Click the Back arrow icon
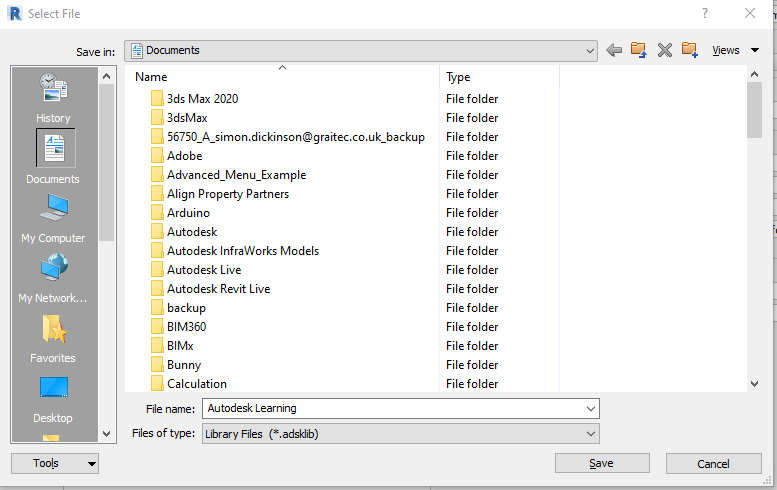The width and height of the screenshot is (777, 490). (614, 50)
